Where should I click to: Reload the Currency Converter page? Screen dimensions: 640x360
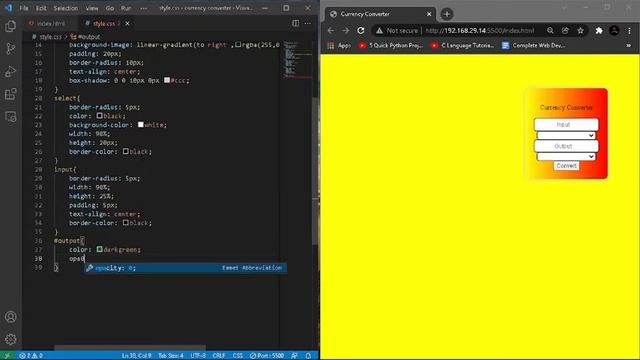361,31
